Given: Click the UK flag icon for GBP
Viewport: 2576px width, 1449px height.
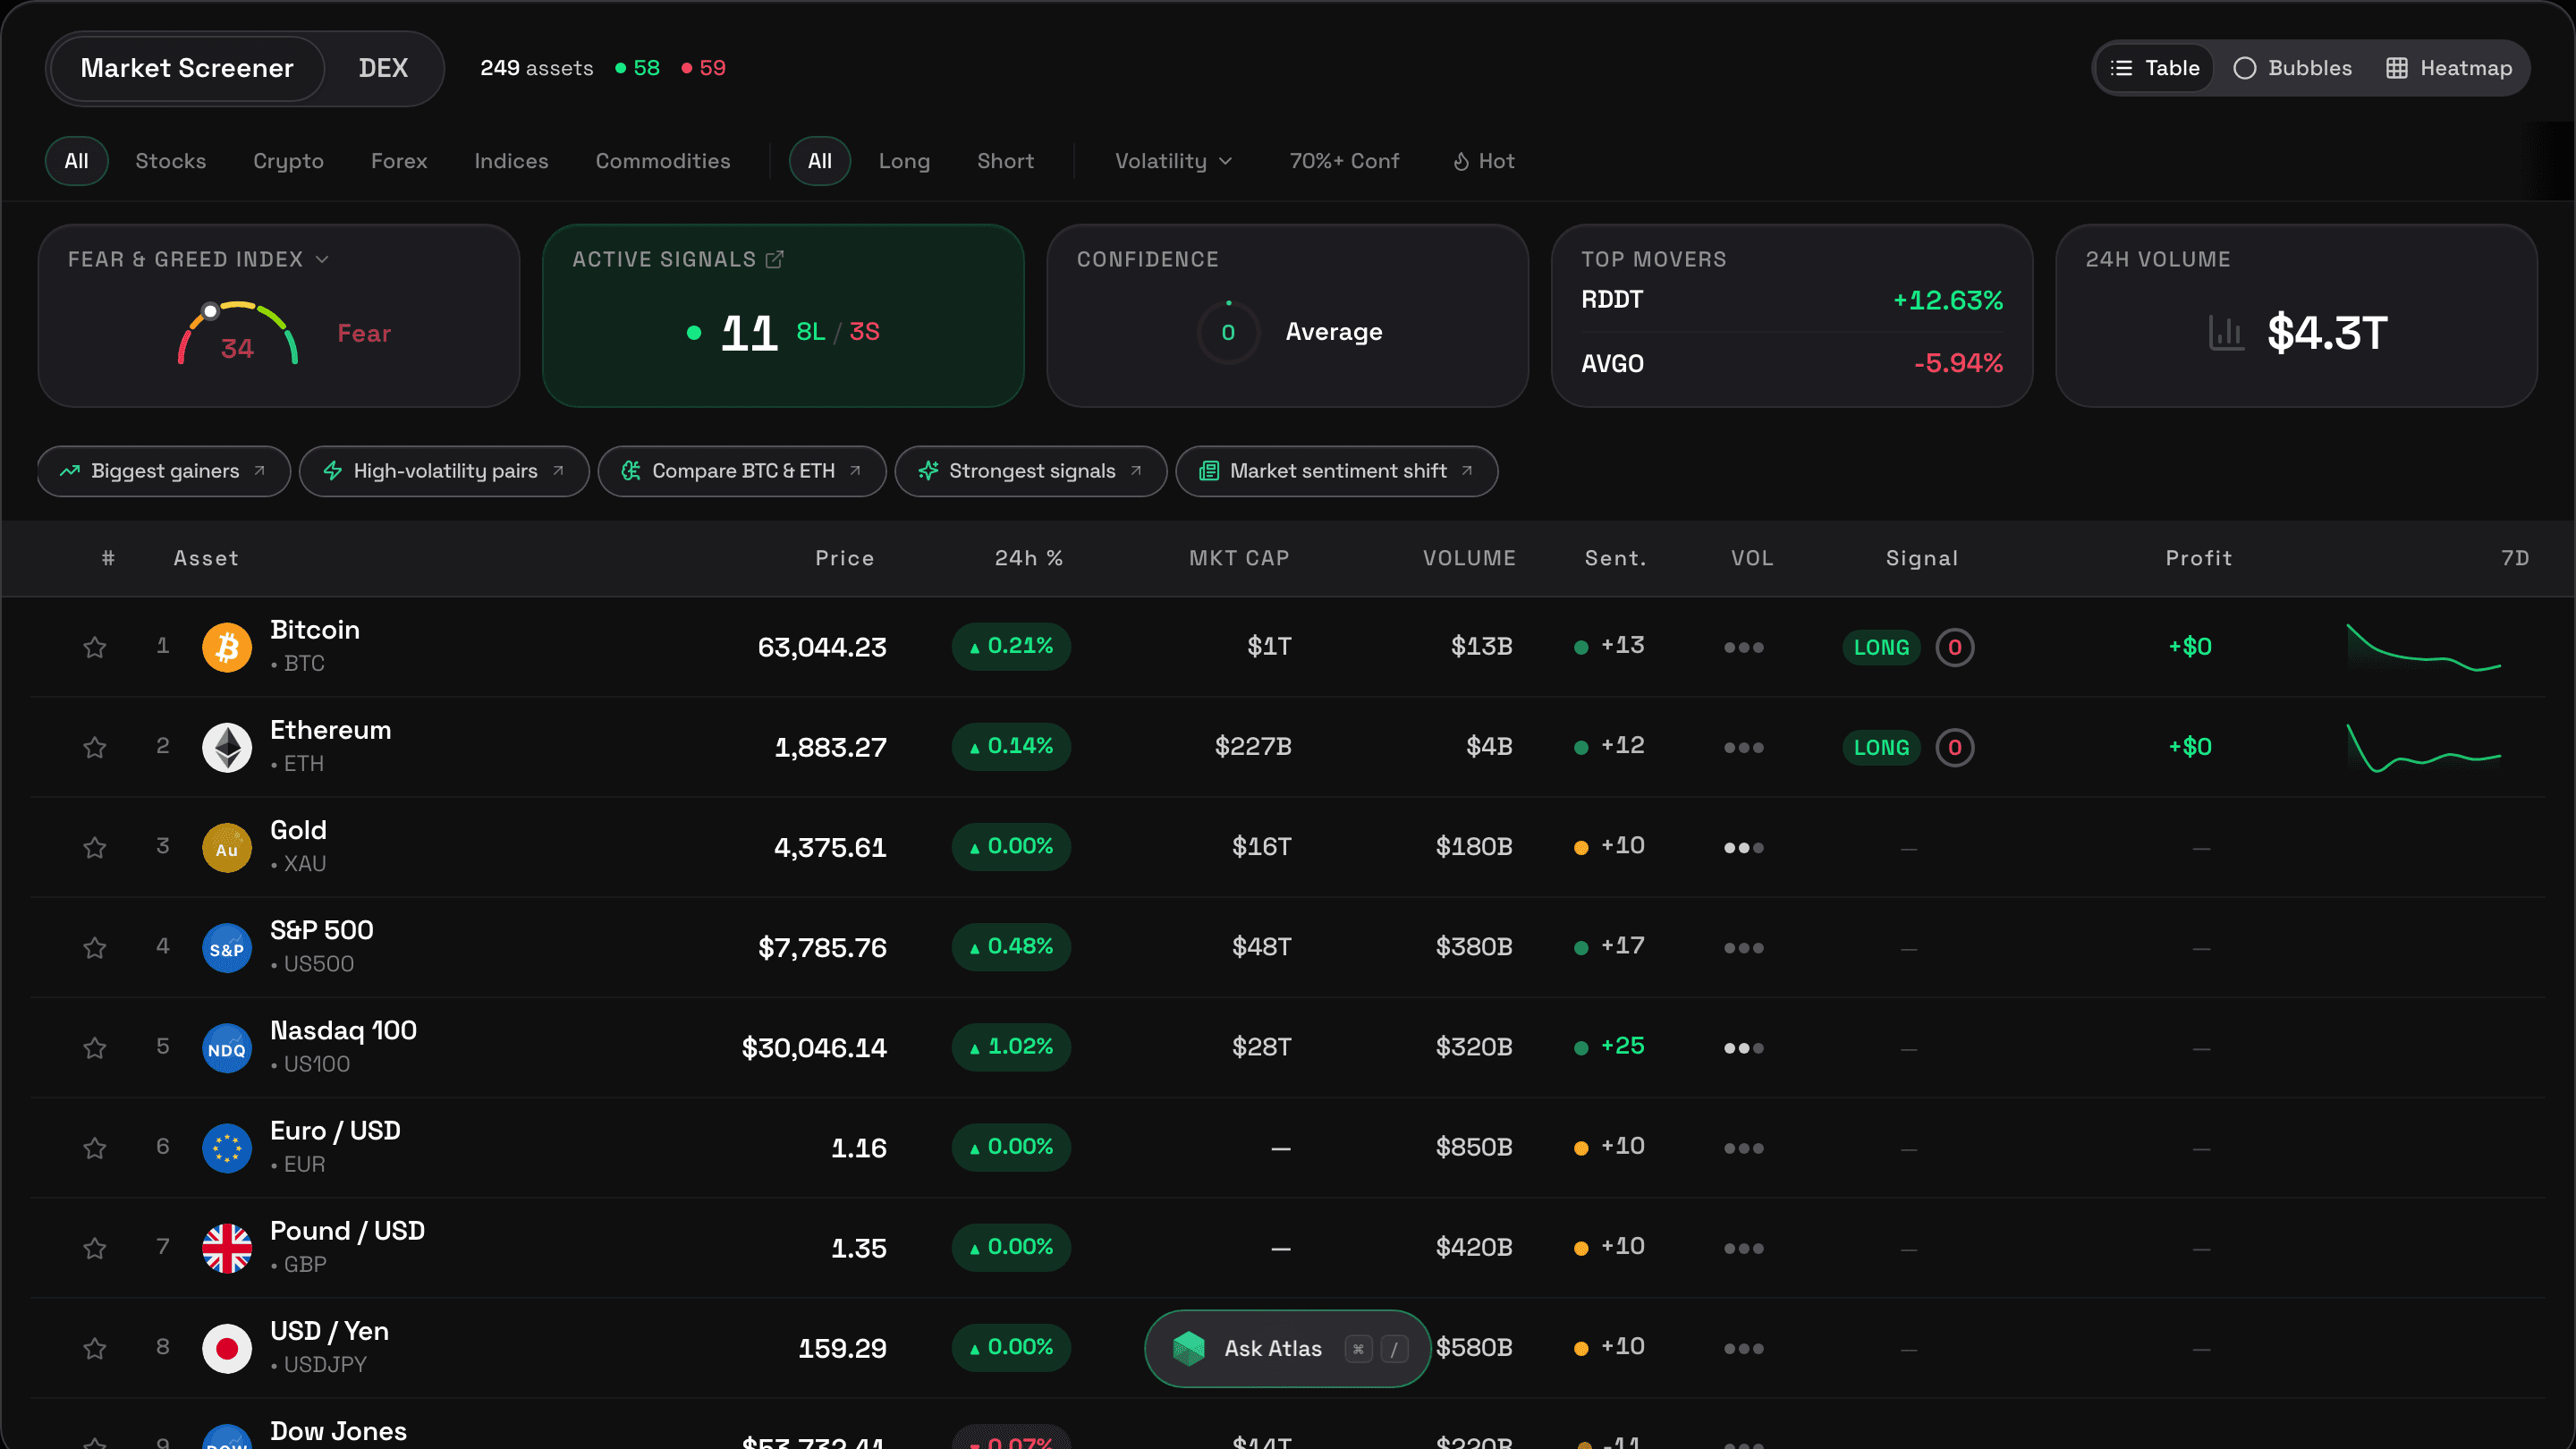Looking at the screenshot, I should (x=227, y=1248).
